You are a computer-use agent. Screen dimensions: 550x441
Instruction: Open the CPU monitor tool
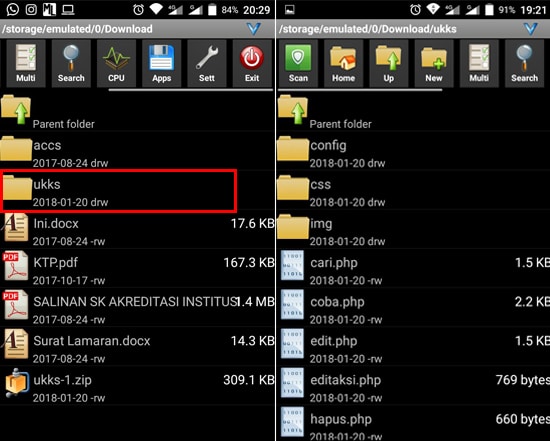116,64
